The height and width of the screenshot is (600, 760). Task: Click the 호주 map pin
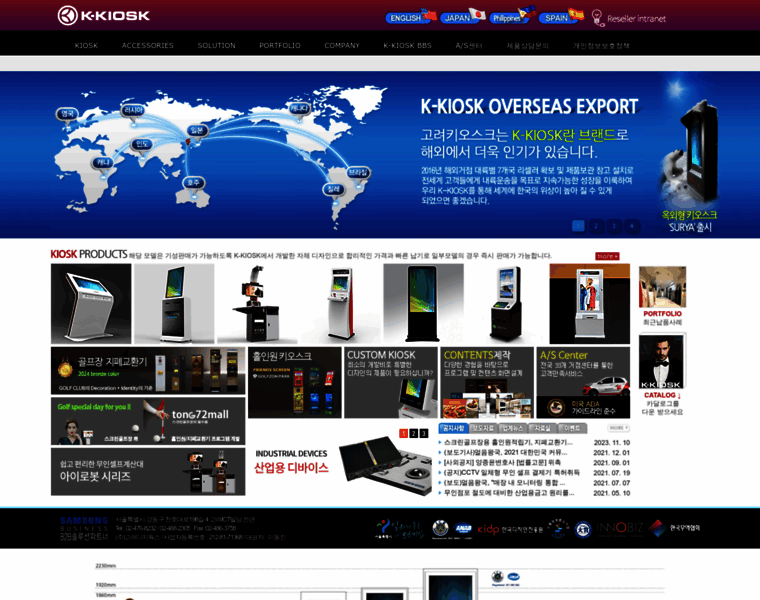(194, 183)
